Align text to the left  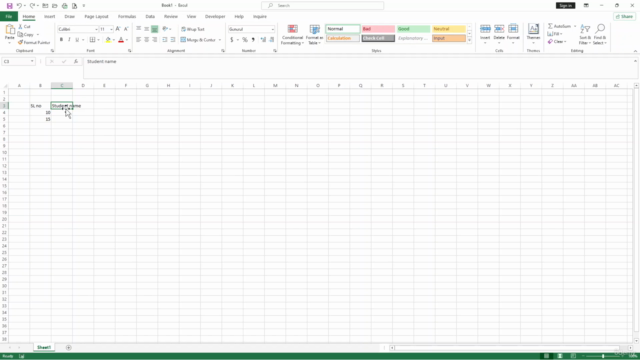tap(138, 40)
